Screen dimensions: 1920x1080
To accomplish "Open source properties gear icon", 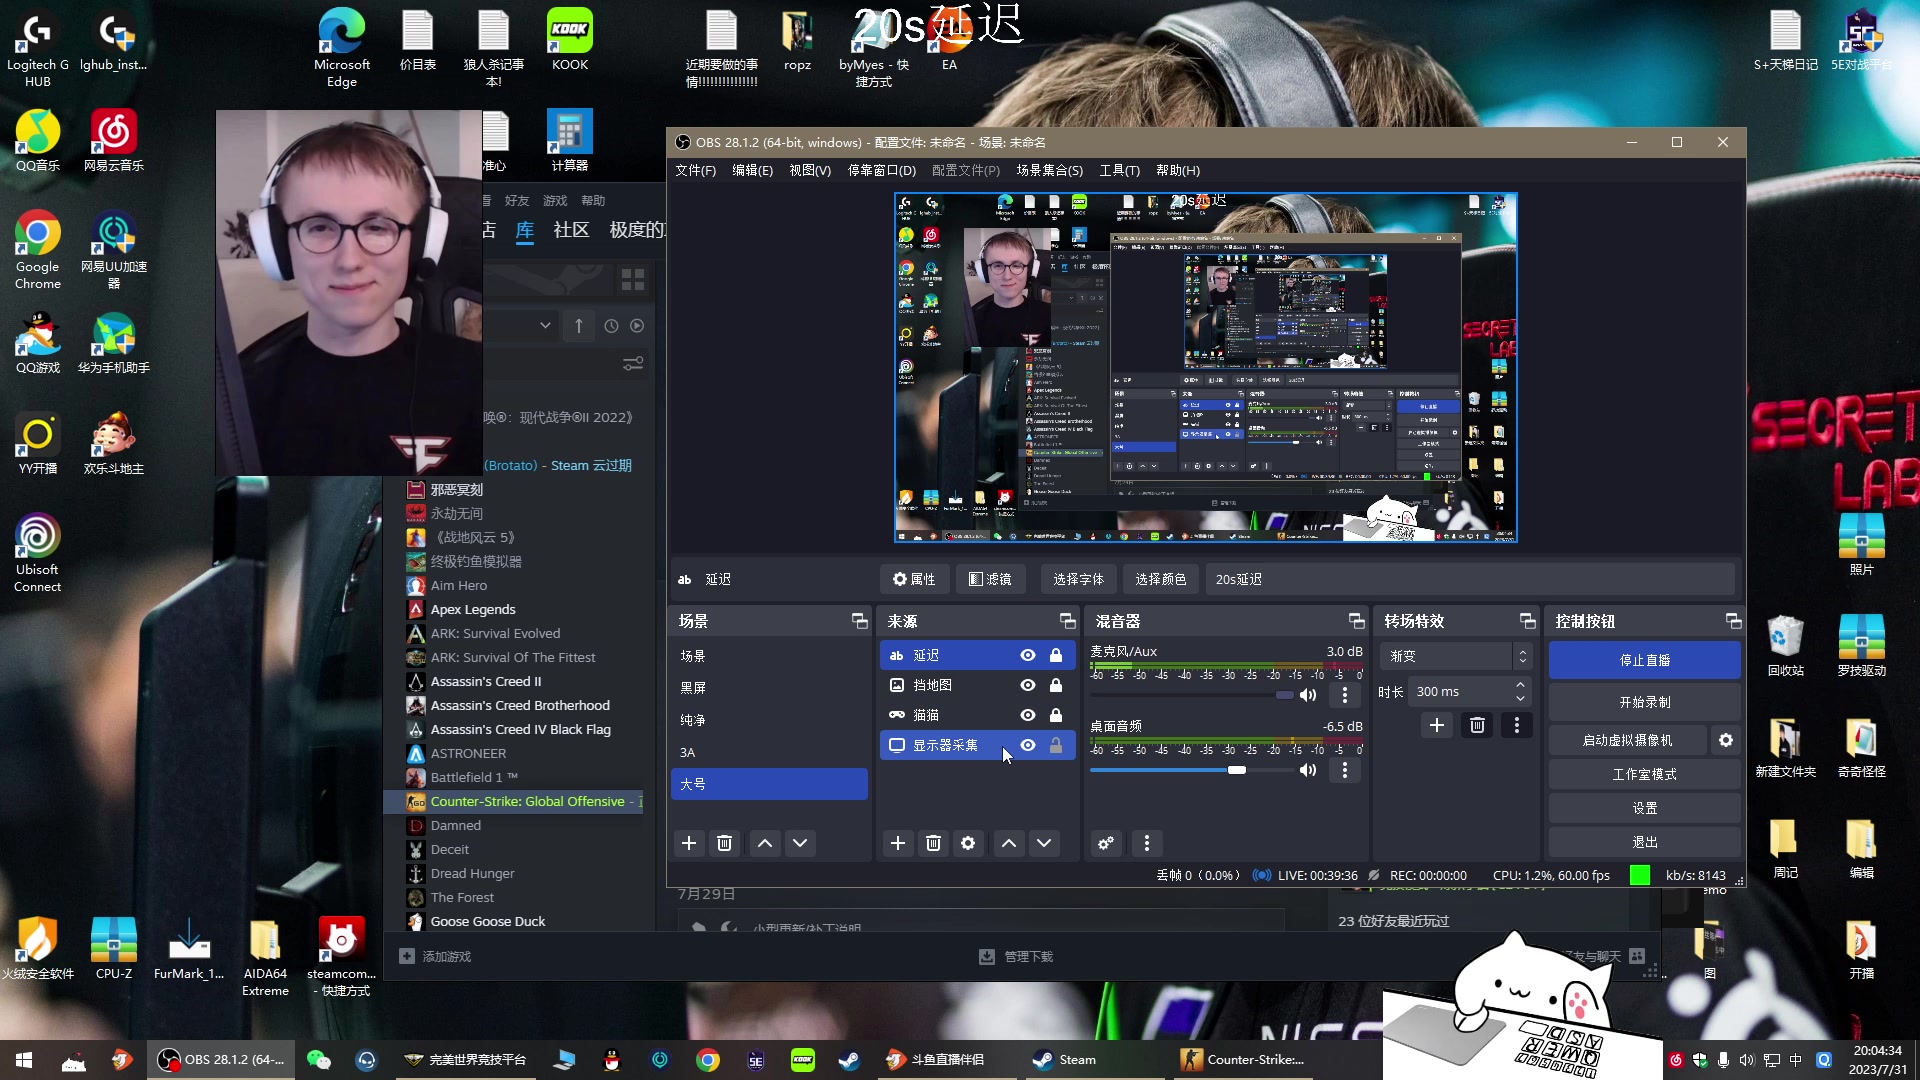I will (968, 843).
